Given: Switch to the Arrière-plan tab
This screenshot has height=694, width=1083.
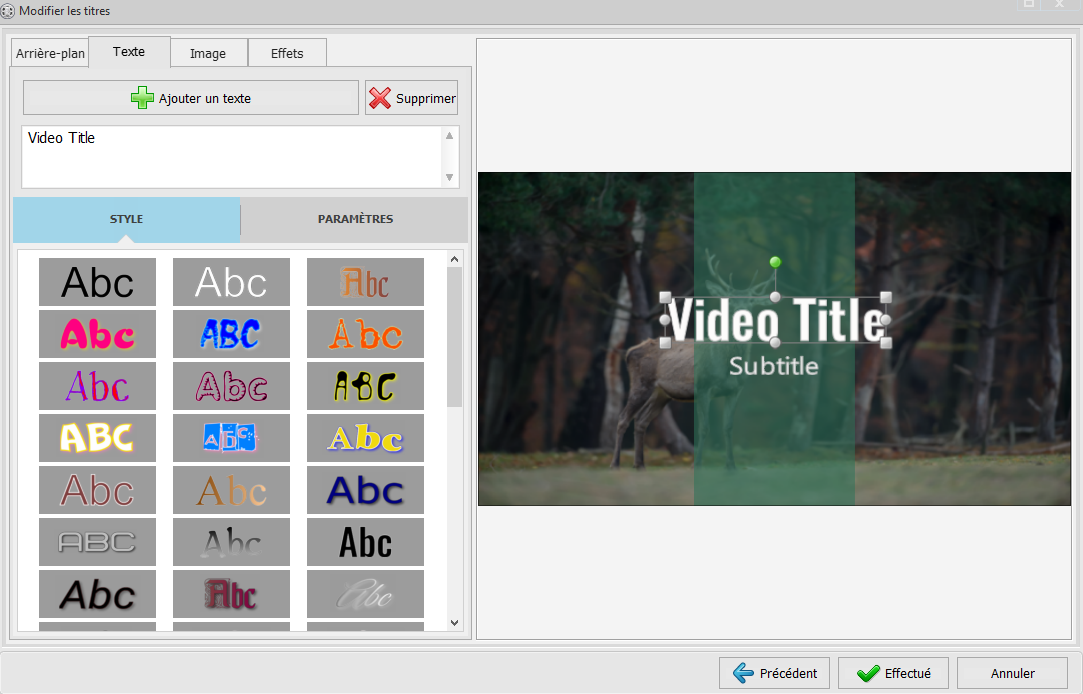Looking at the screenshot, I should click(x=50, y=53).
